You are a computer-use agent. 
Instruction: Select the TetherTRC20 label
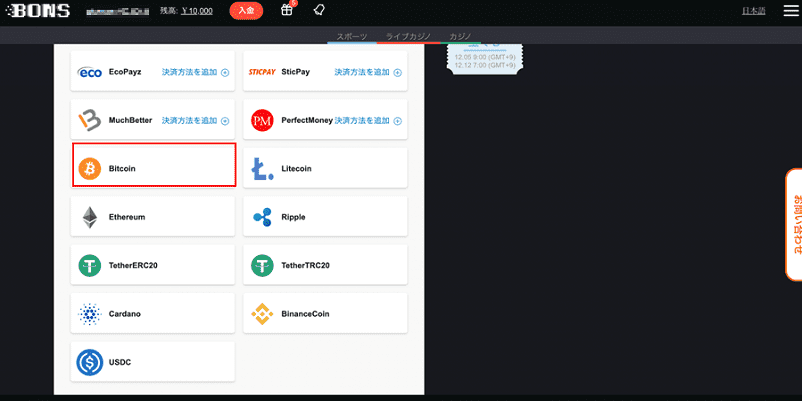tap(305, 266)
